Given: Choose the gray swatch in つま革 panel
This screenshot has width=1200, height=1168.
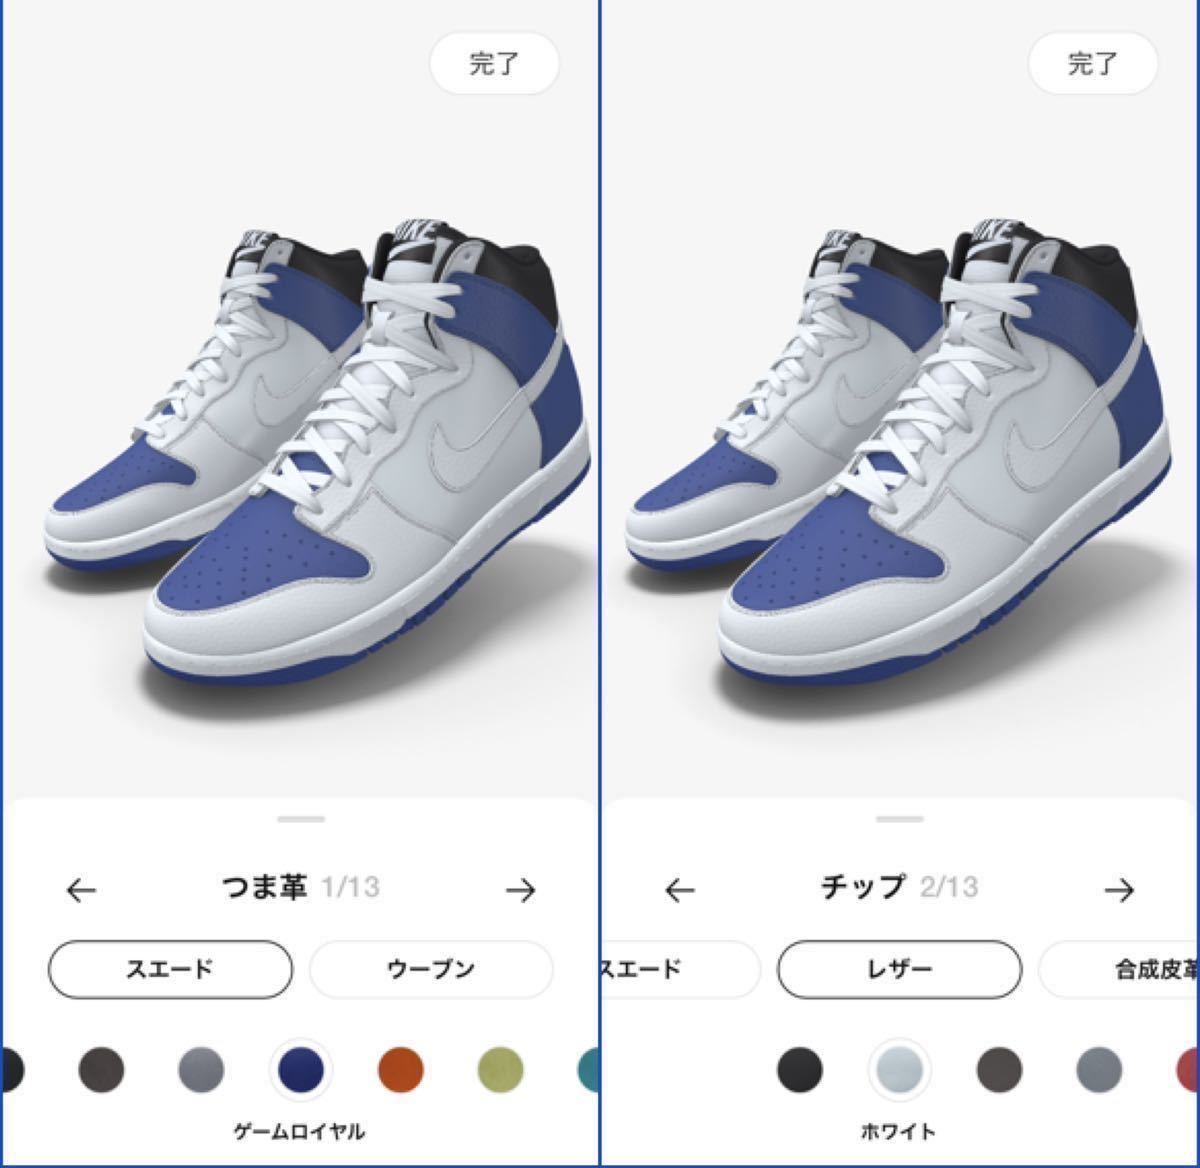Looking at the screenshot, I should [201, 1069].
